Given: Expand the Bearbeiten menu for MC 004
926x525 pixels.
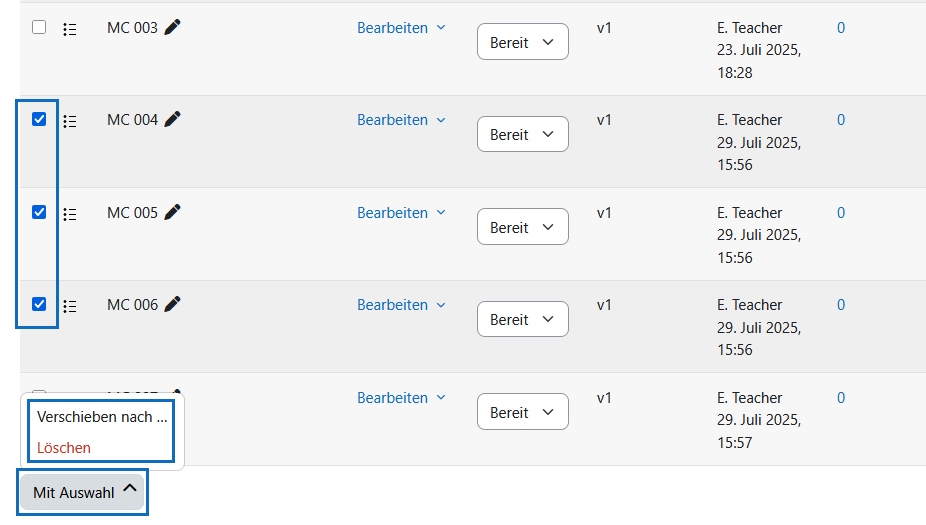Looking at the screenshot, I should coord(401,120).
